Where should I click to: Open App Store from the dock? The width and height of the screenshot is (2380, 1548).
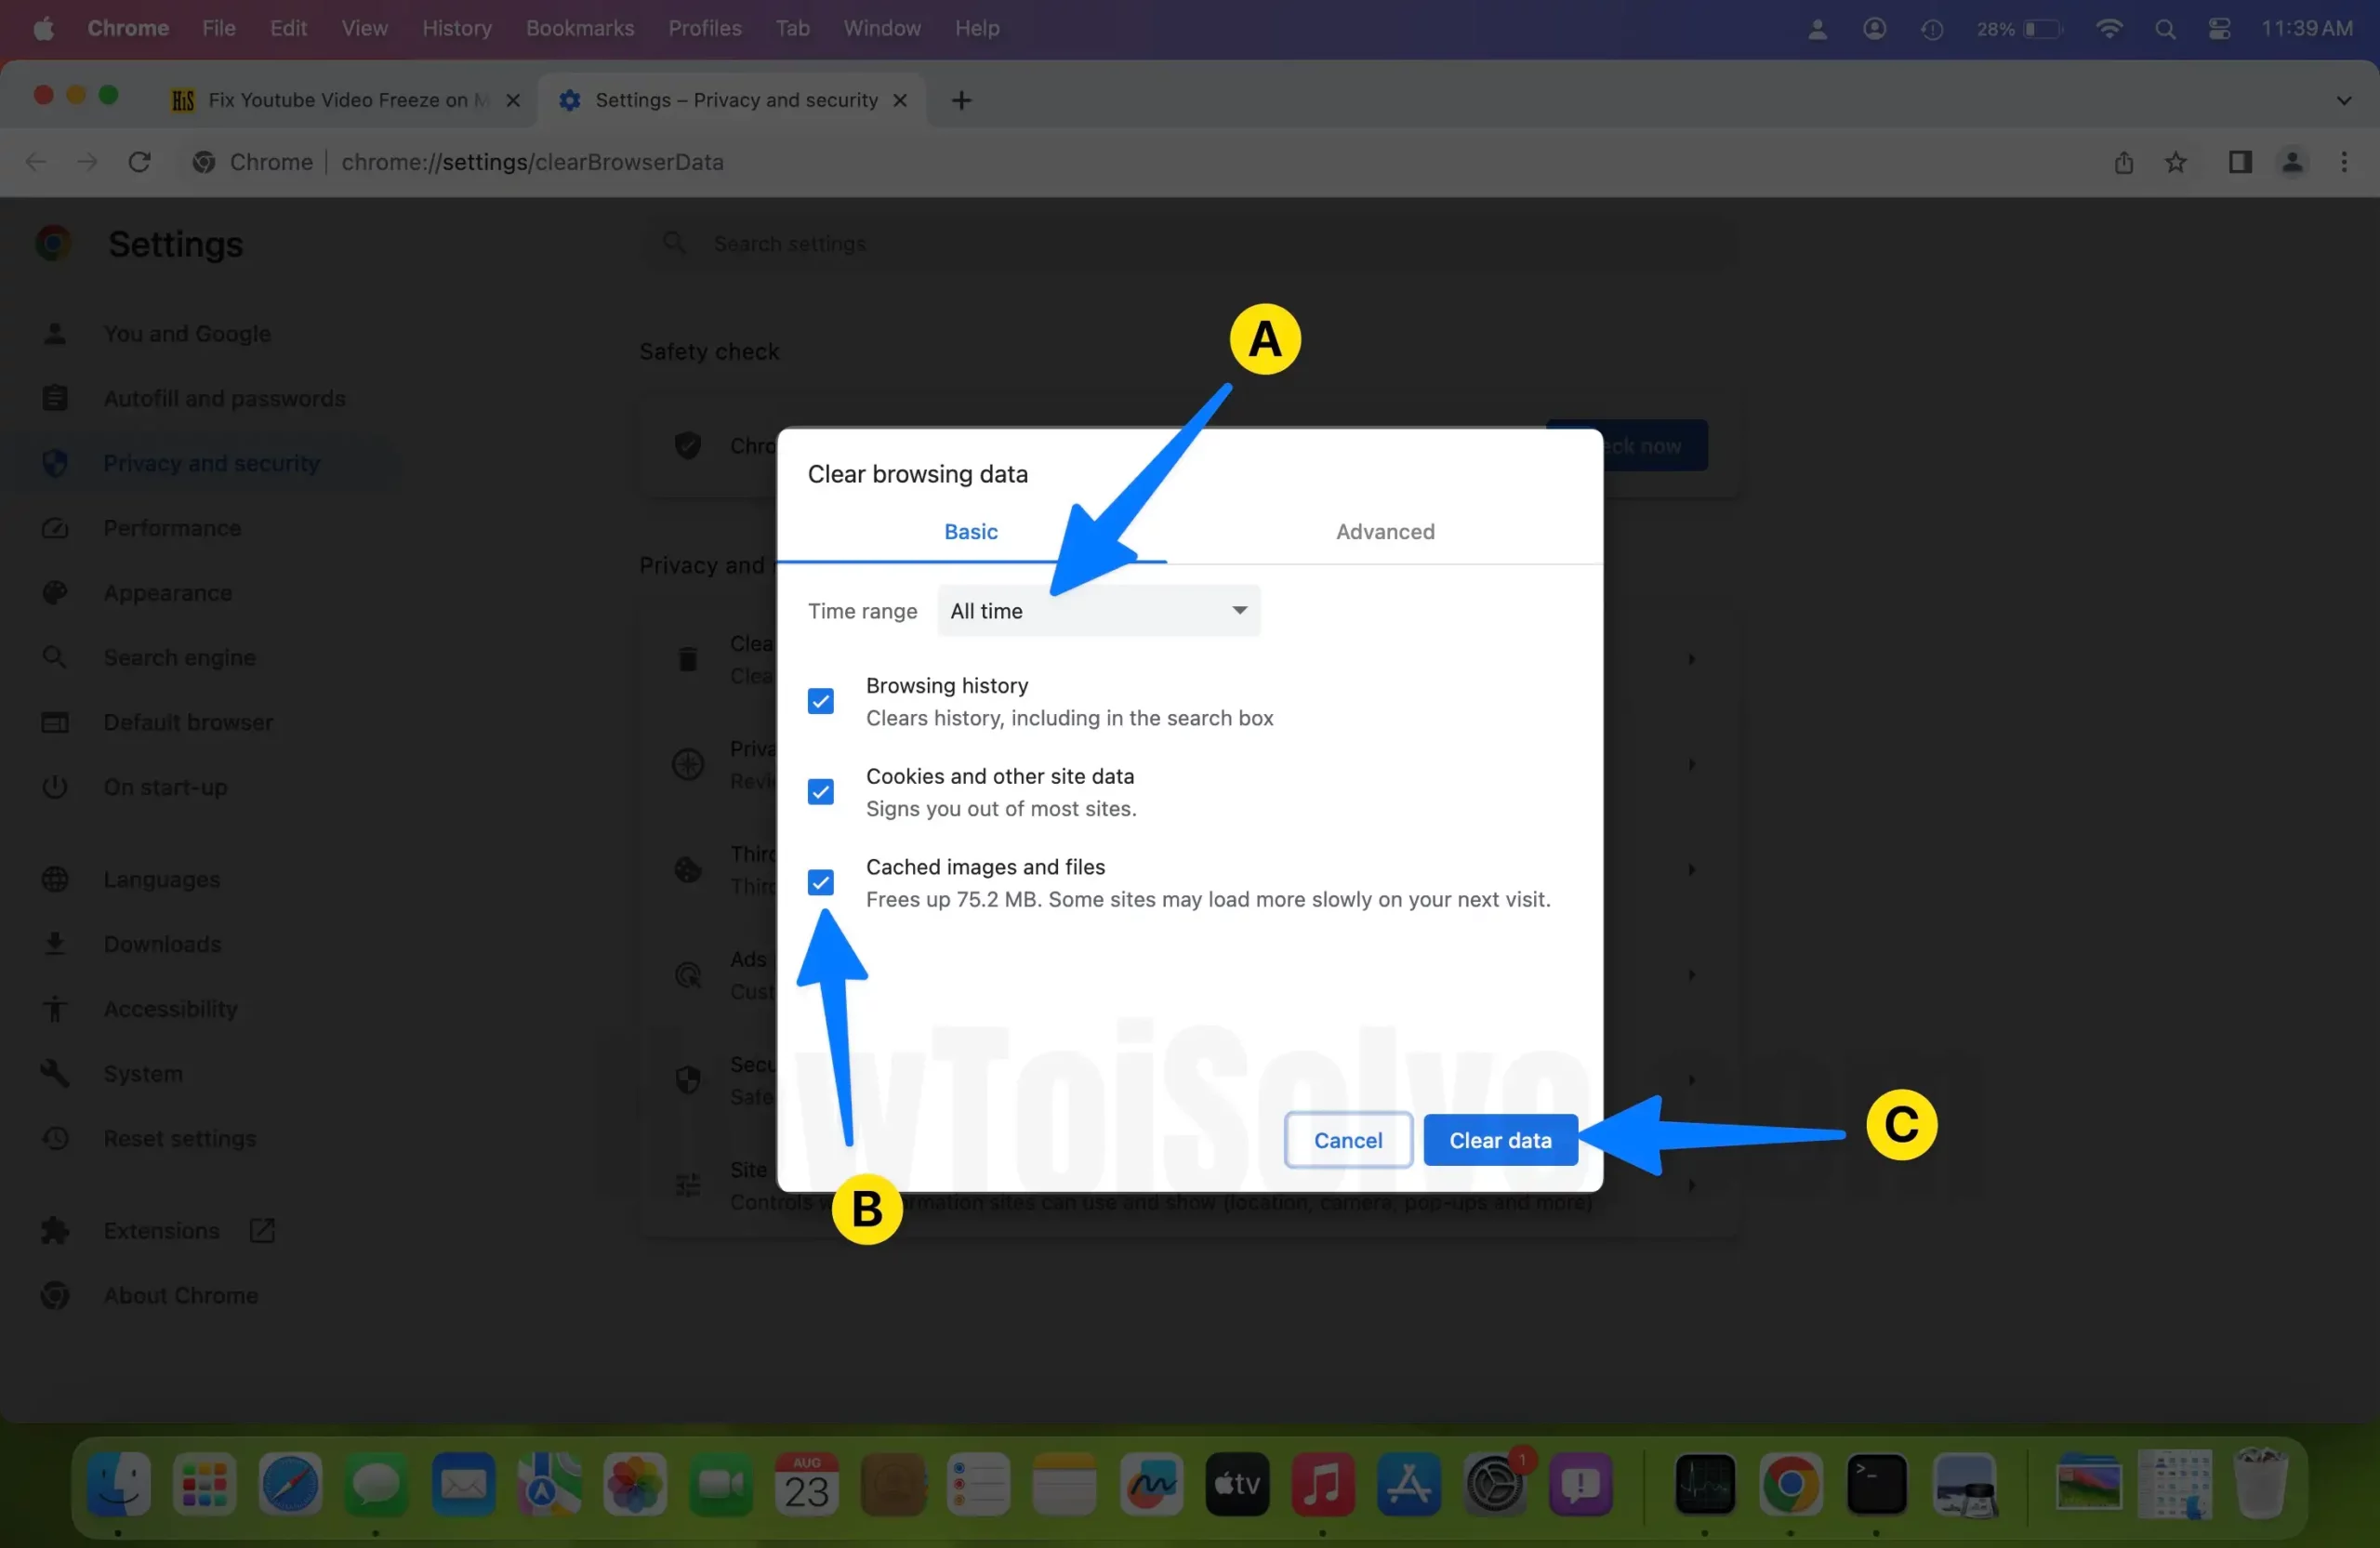(1408, 1483)
